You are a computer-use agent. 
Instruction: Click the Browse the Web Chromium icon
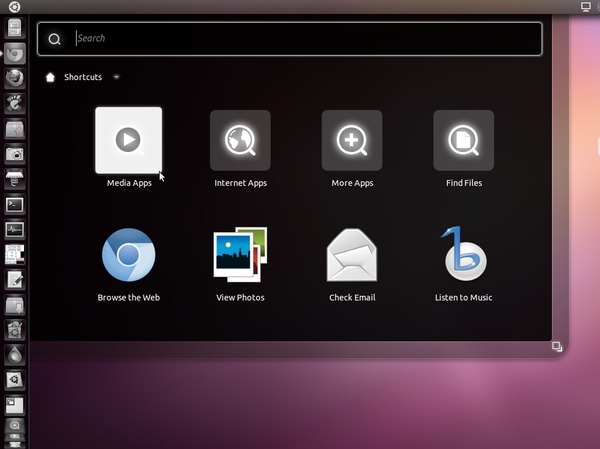click(128, 256)
